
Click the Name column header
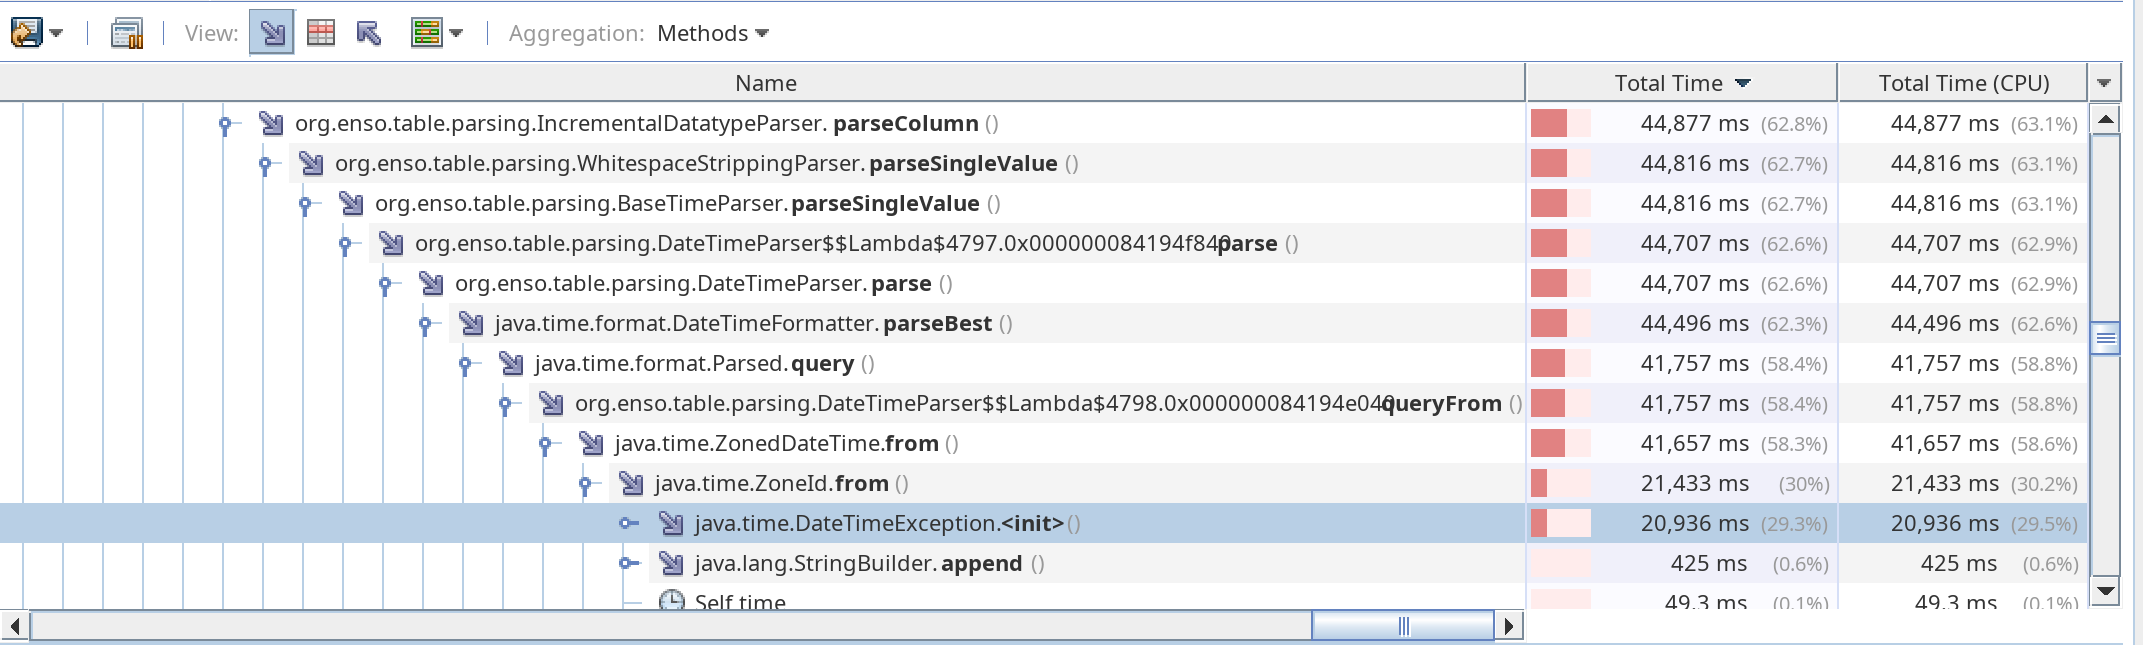[x=765, y=83]
